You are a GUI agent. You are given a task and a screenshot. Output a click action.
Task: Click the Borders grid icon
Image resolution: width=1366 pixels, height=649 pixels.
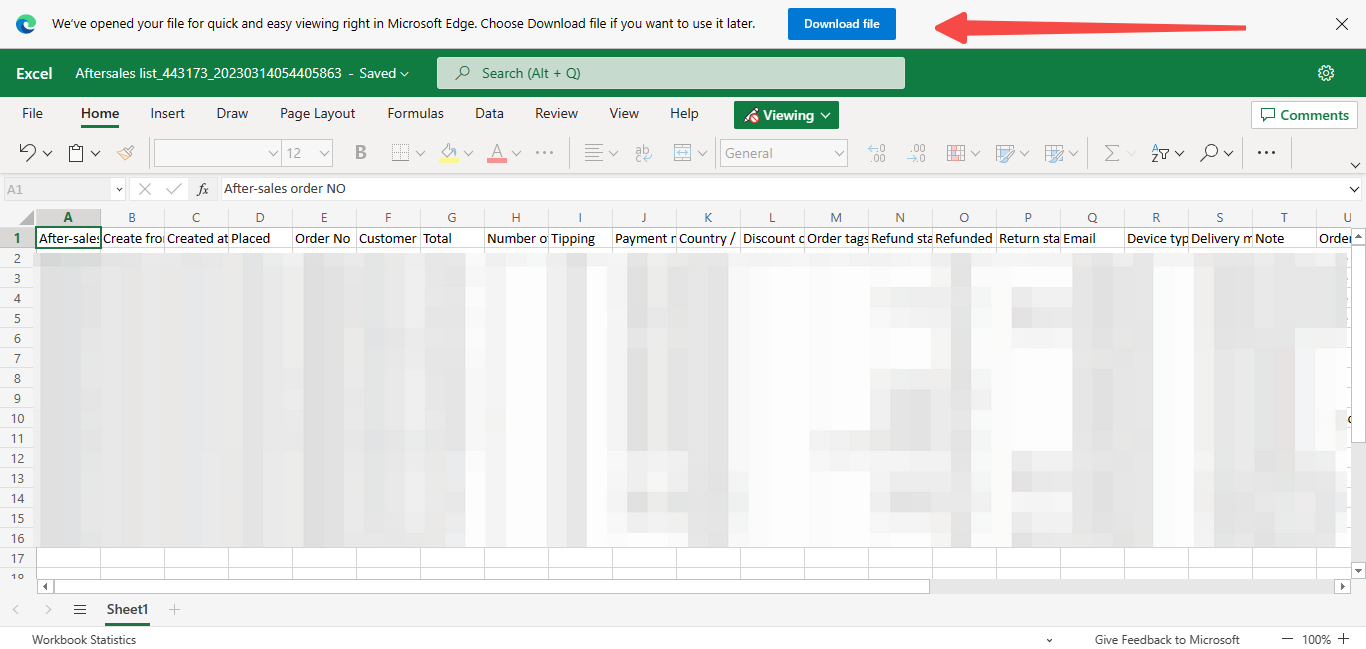coord(400,153)
